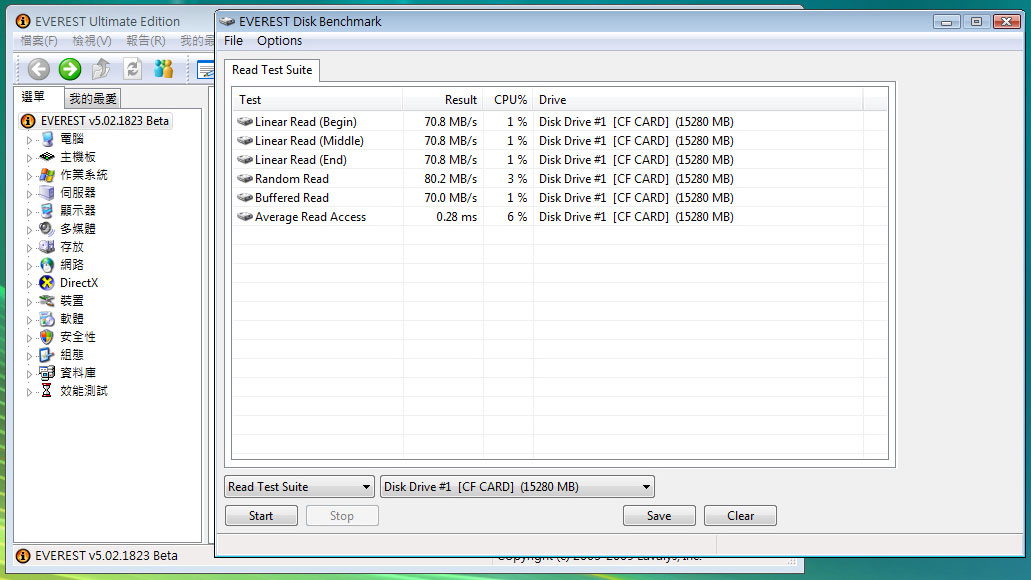Select the 主機板 motherboard icon
Image resolution: width=1031 pixels, height=580 pixels.
(47, 157)
